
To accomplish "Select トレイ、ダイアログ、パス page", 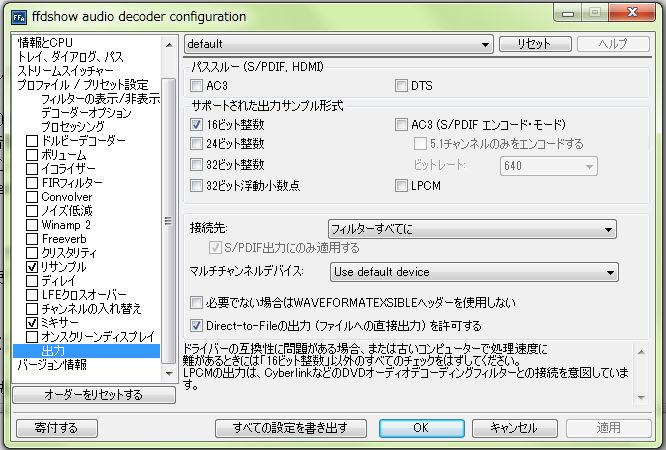I will [x=71, y=57].
